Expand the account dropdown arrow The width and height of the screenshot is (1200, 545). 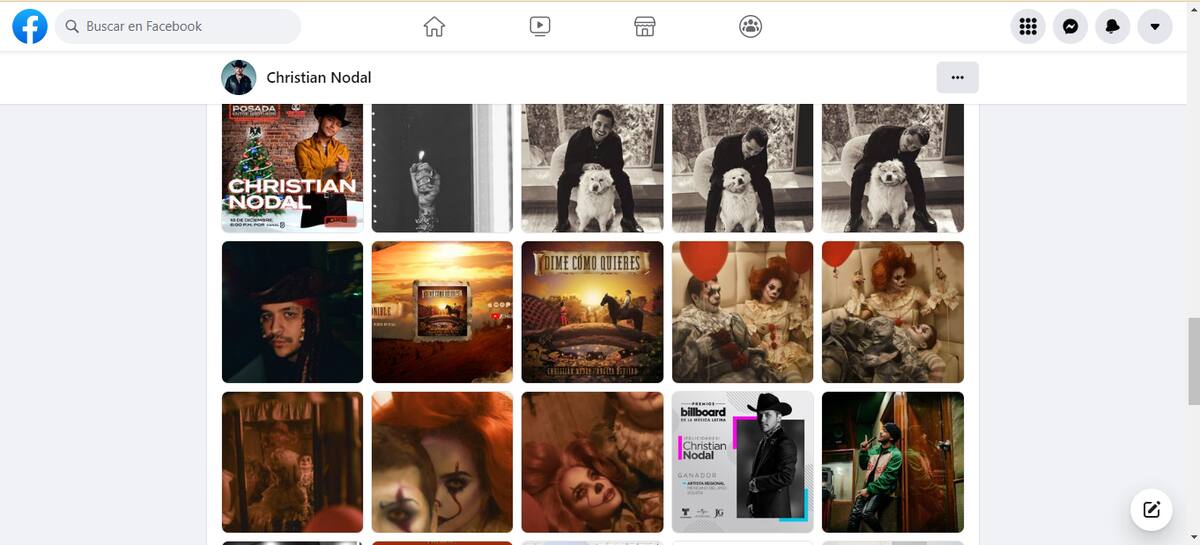pos(1155,27)
